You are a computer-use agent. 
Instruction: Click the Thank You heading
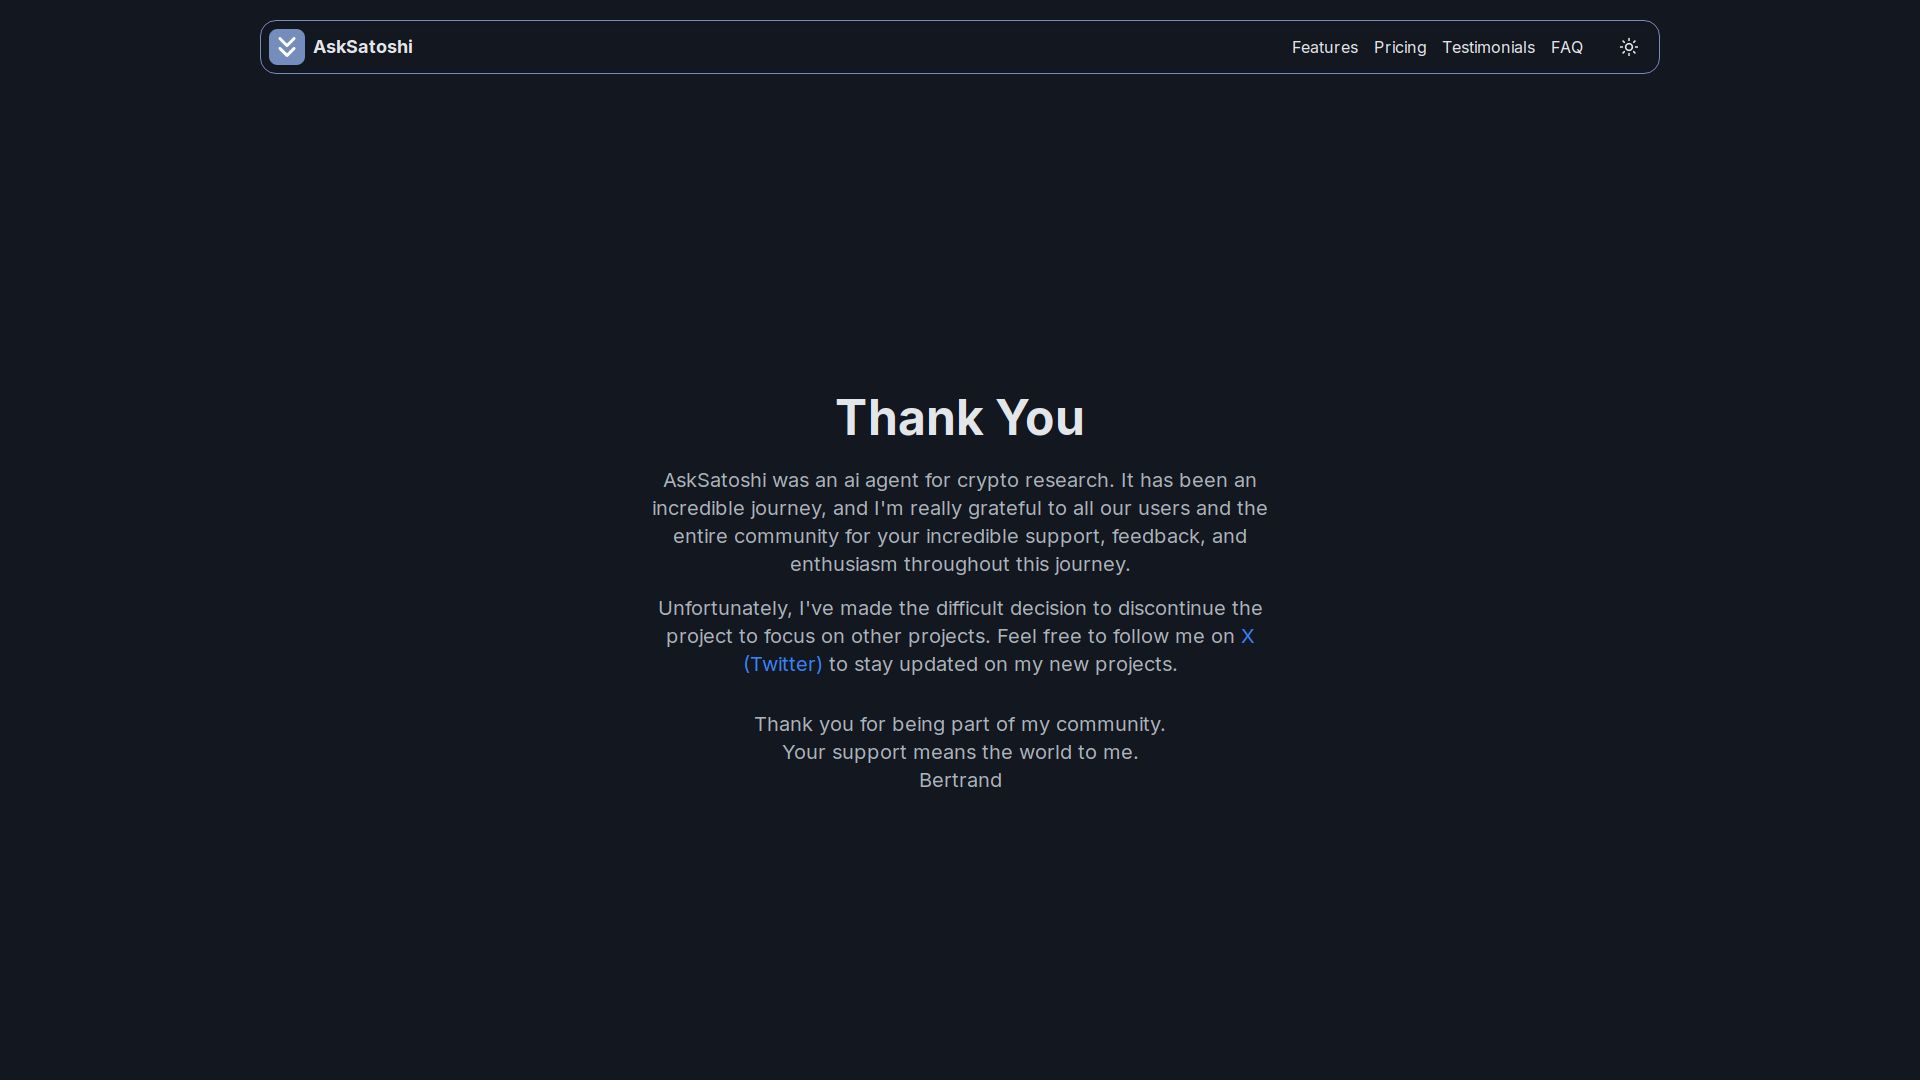(959, 417)
